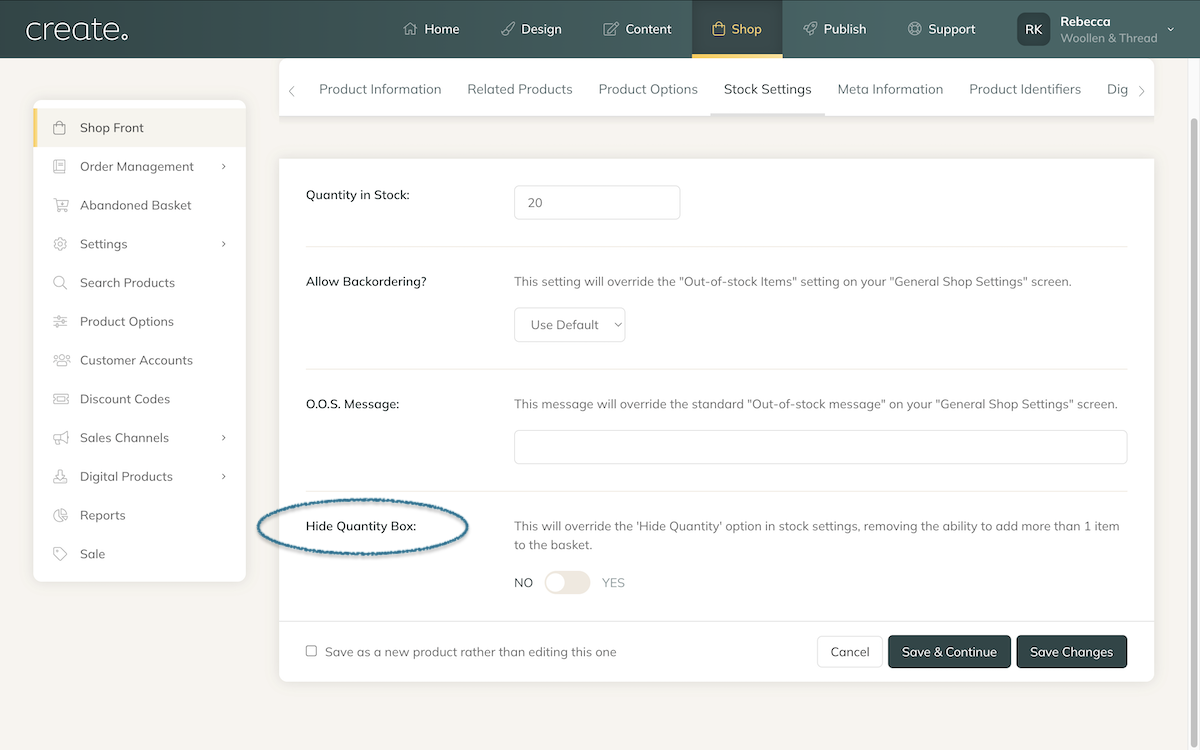This screenshot has width=1200, height=750.
Task: Click the Save Changes button
Action: pyautogui.click(x=1071, y=652)
